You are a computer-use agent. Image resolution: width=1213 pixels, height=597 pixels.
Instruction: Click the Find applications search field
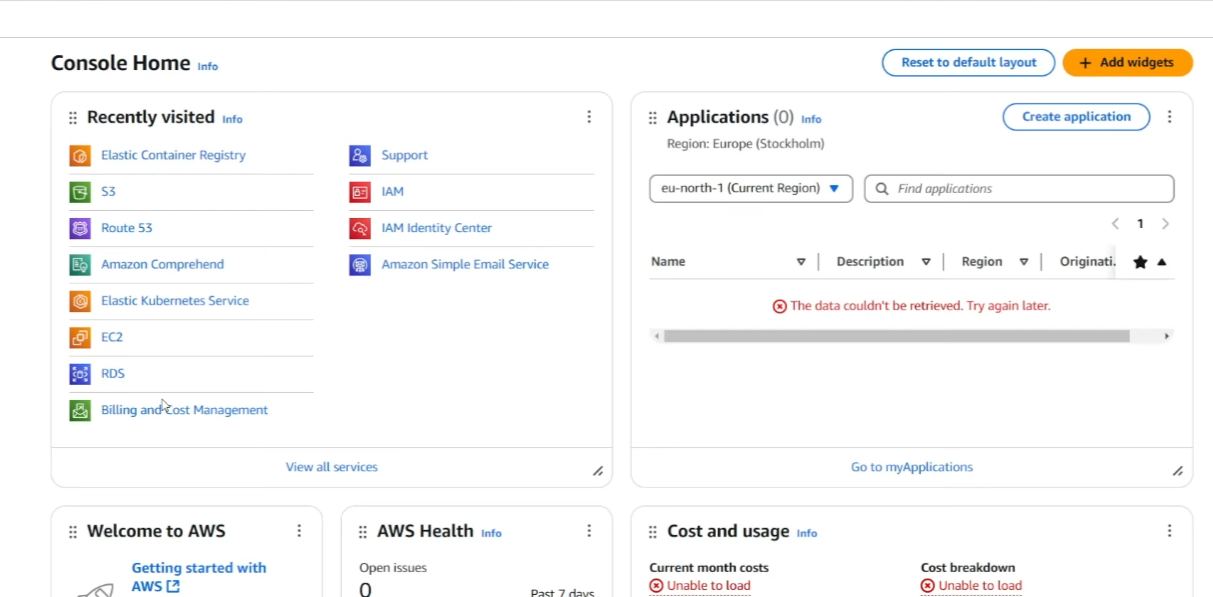click(1019, 188)
